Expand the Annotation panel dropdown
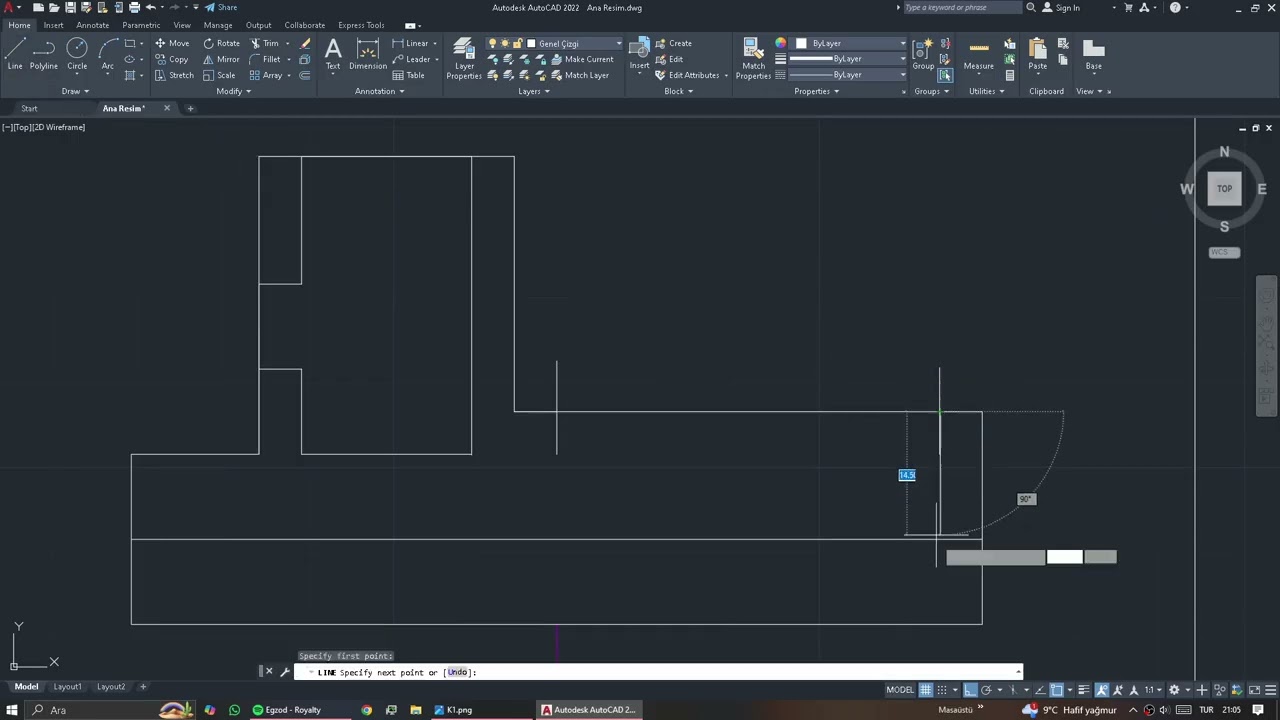The width and height of the screenshot is (1280, 720). coord(380,91)
